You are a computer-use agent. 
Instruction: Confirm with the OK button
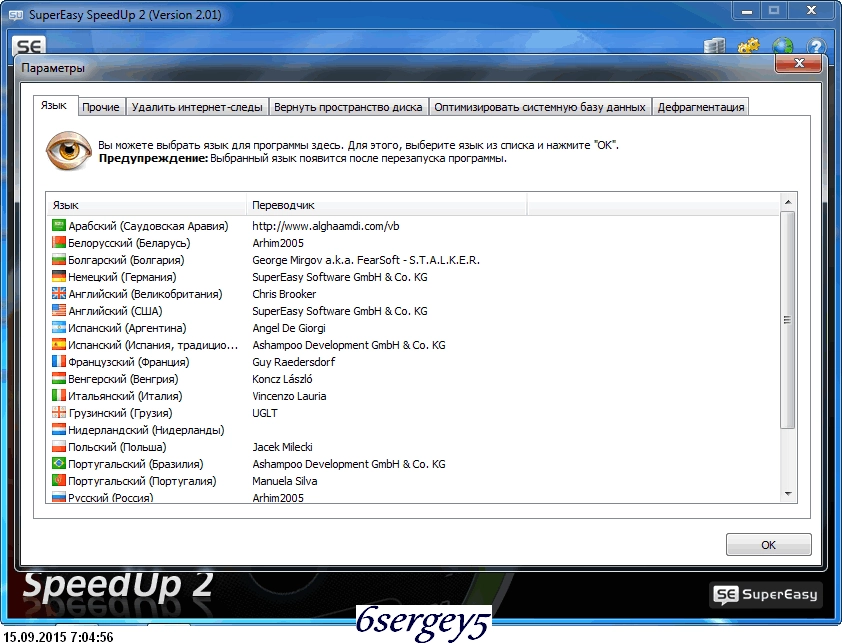(768, 545)
